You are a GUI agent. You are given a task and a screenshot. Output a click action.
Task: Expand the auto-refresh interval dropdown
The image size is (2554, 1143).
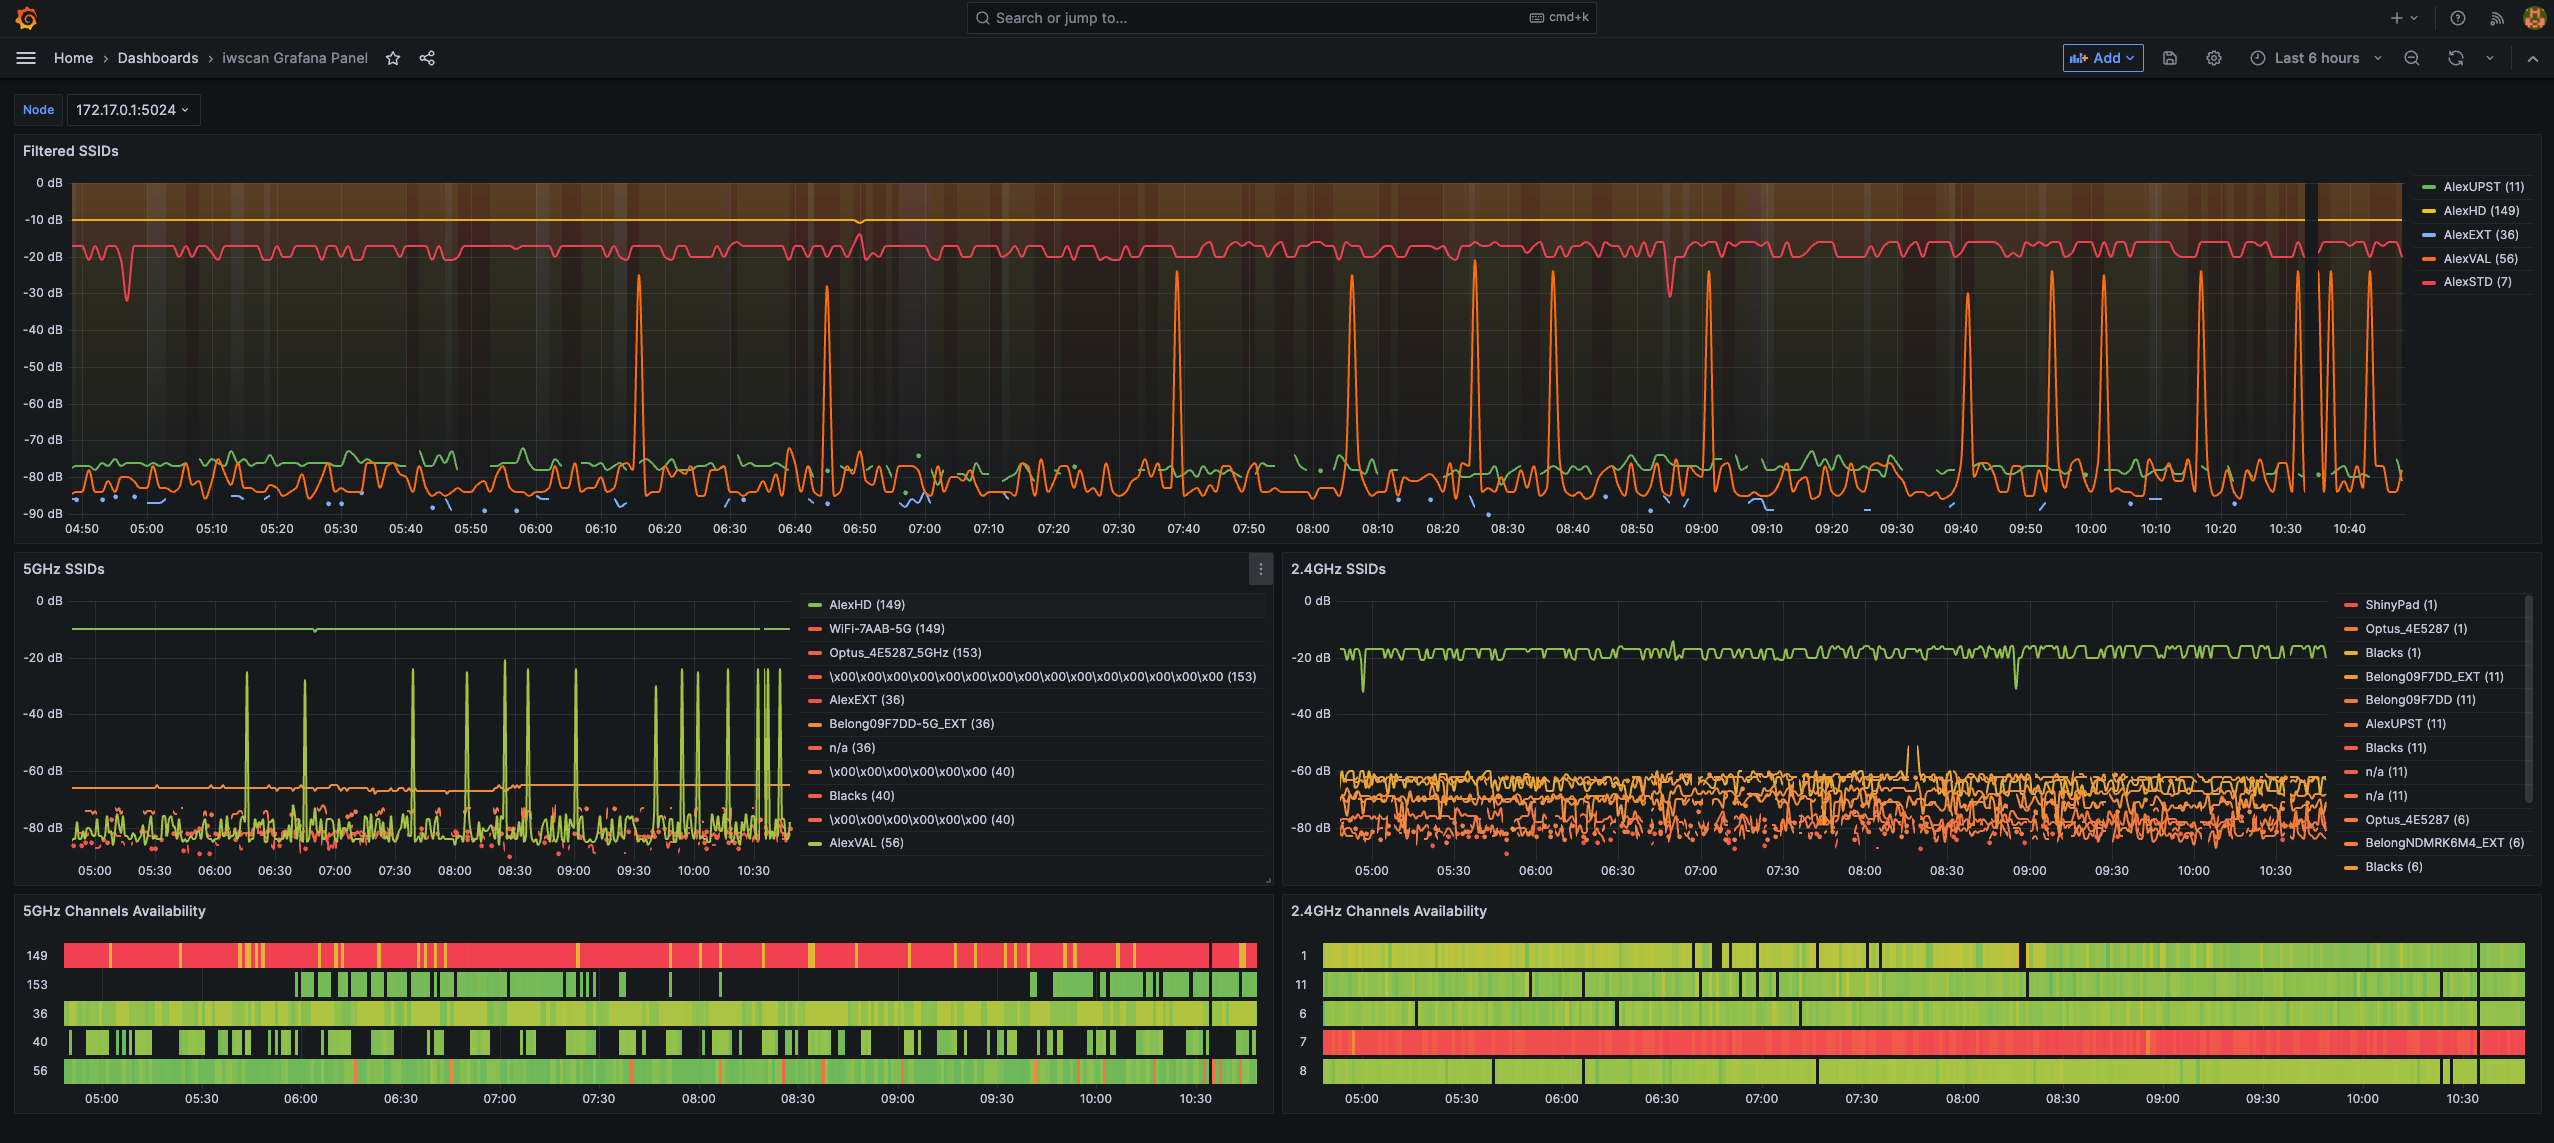pos(2492,58)
